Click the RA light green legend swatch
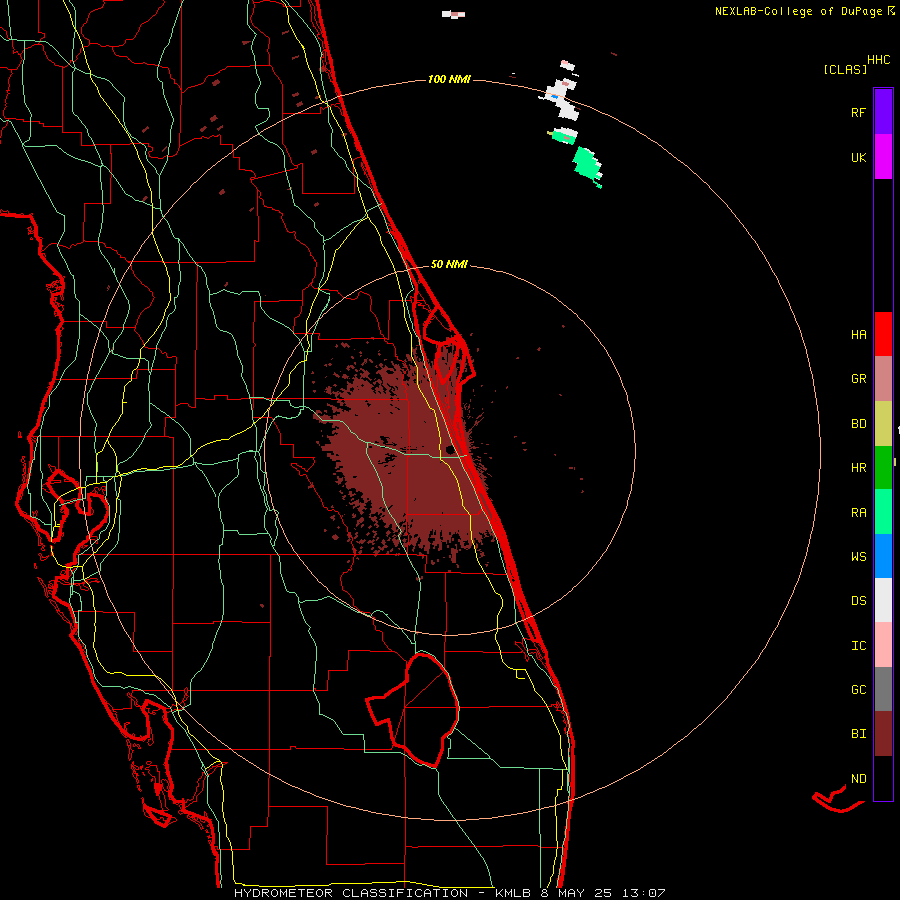The image size is (900, 900). point(883,512)
